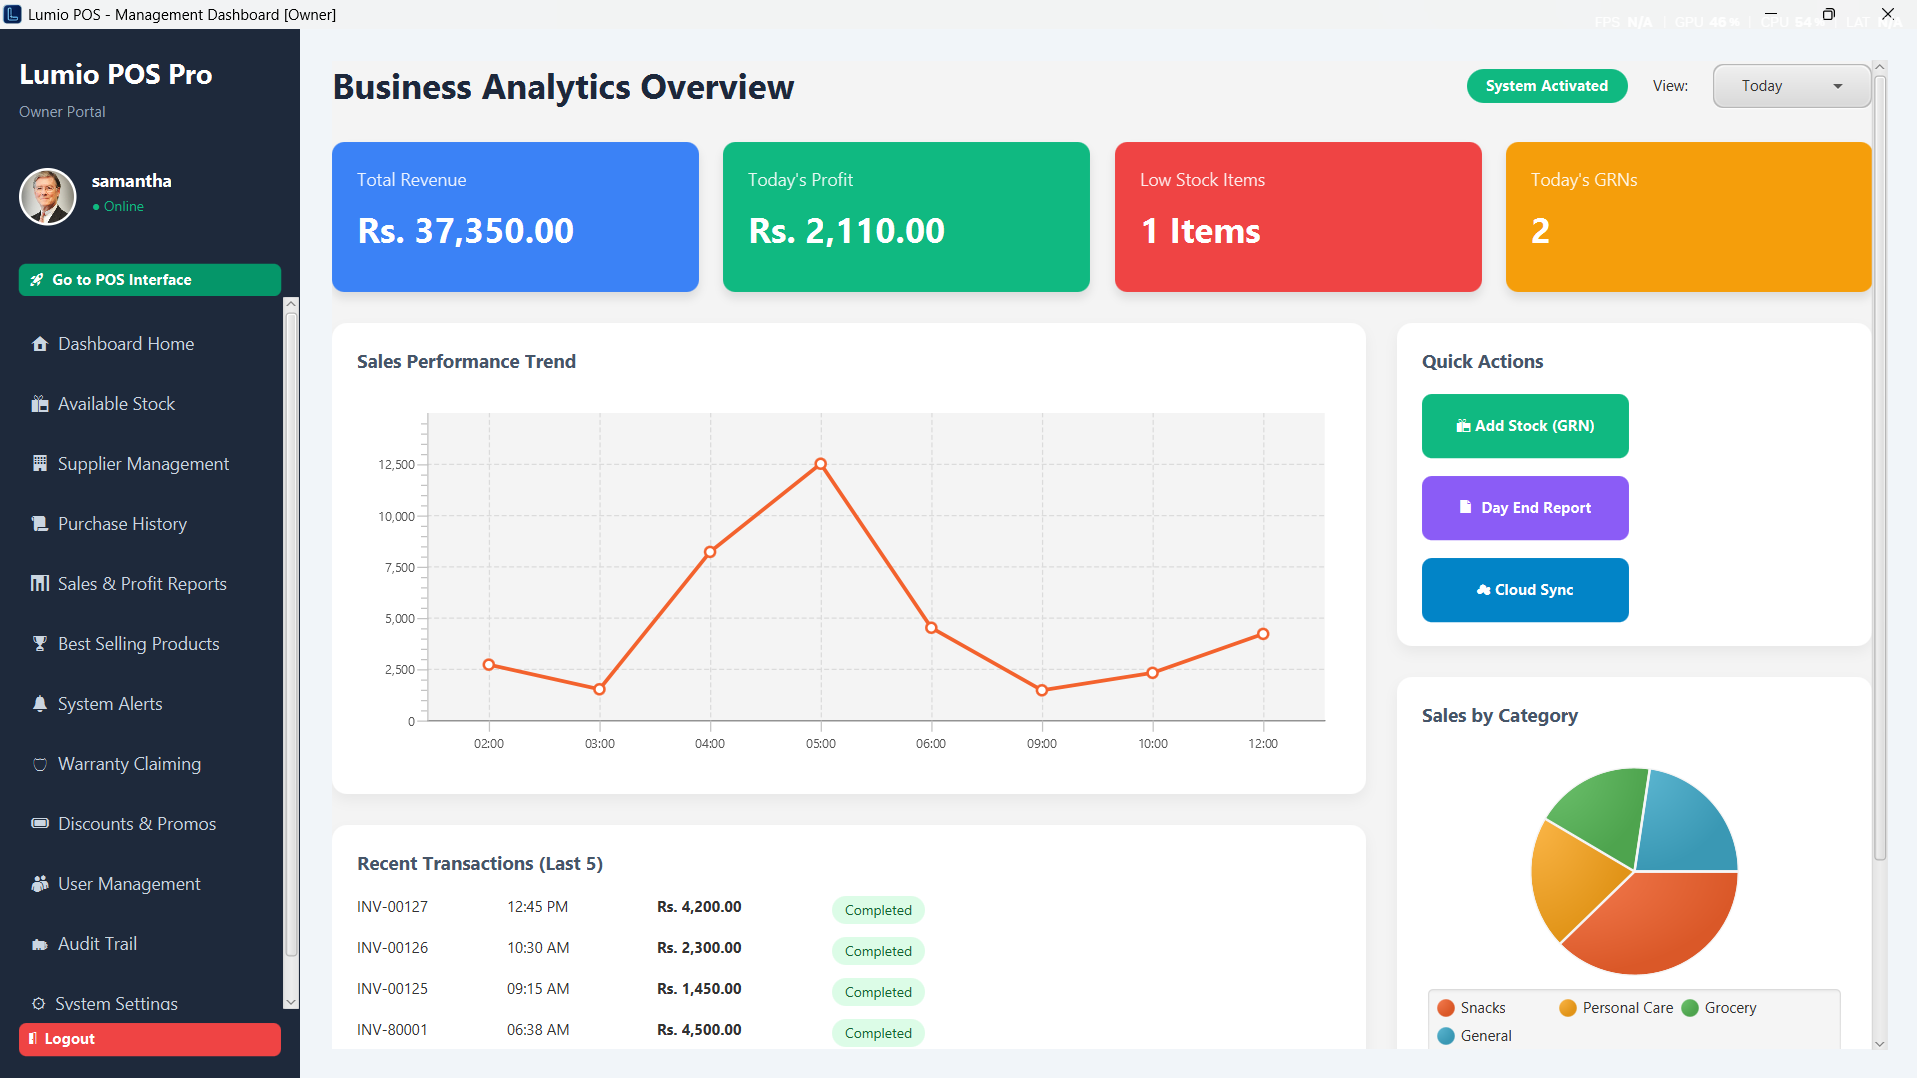
Task: Open the View period dropdown
Action: 1791,86
